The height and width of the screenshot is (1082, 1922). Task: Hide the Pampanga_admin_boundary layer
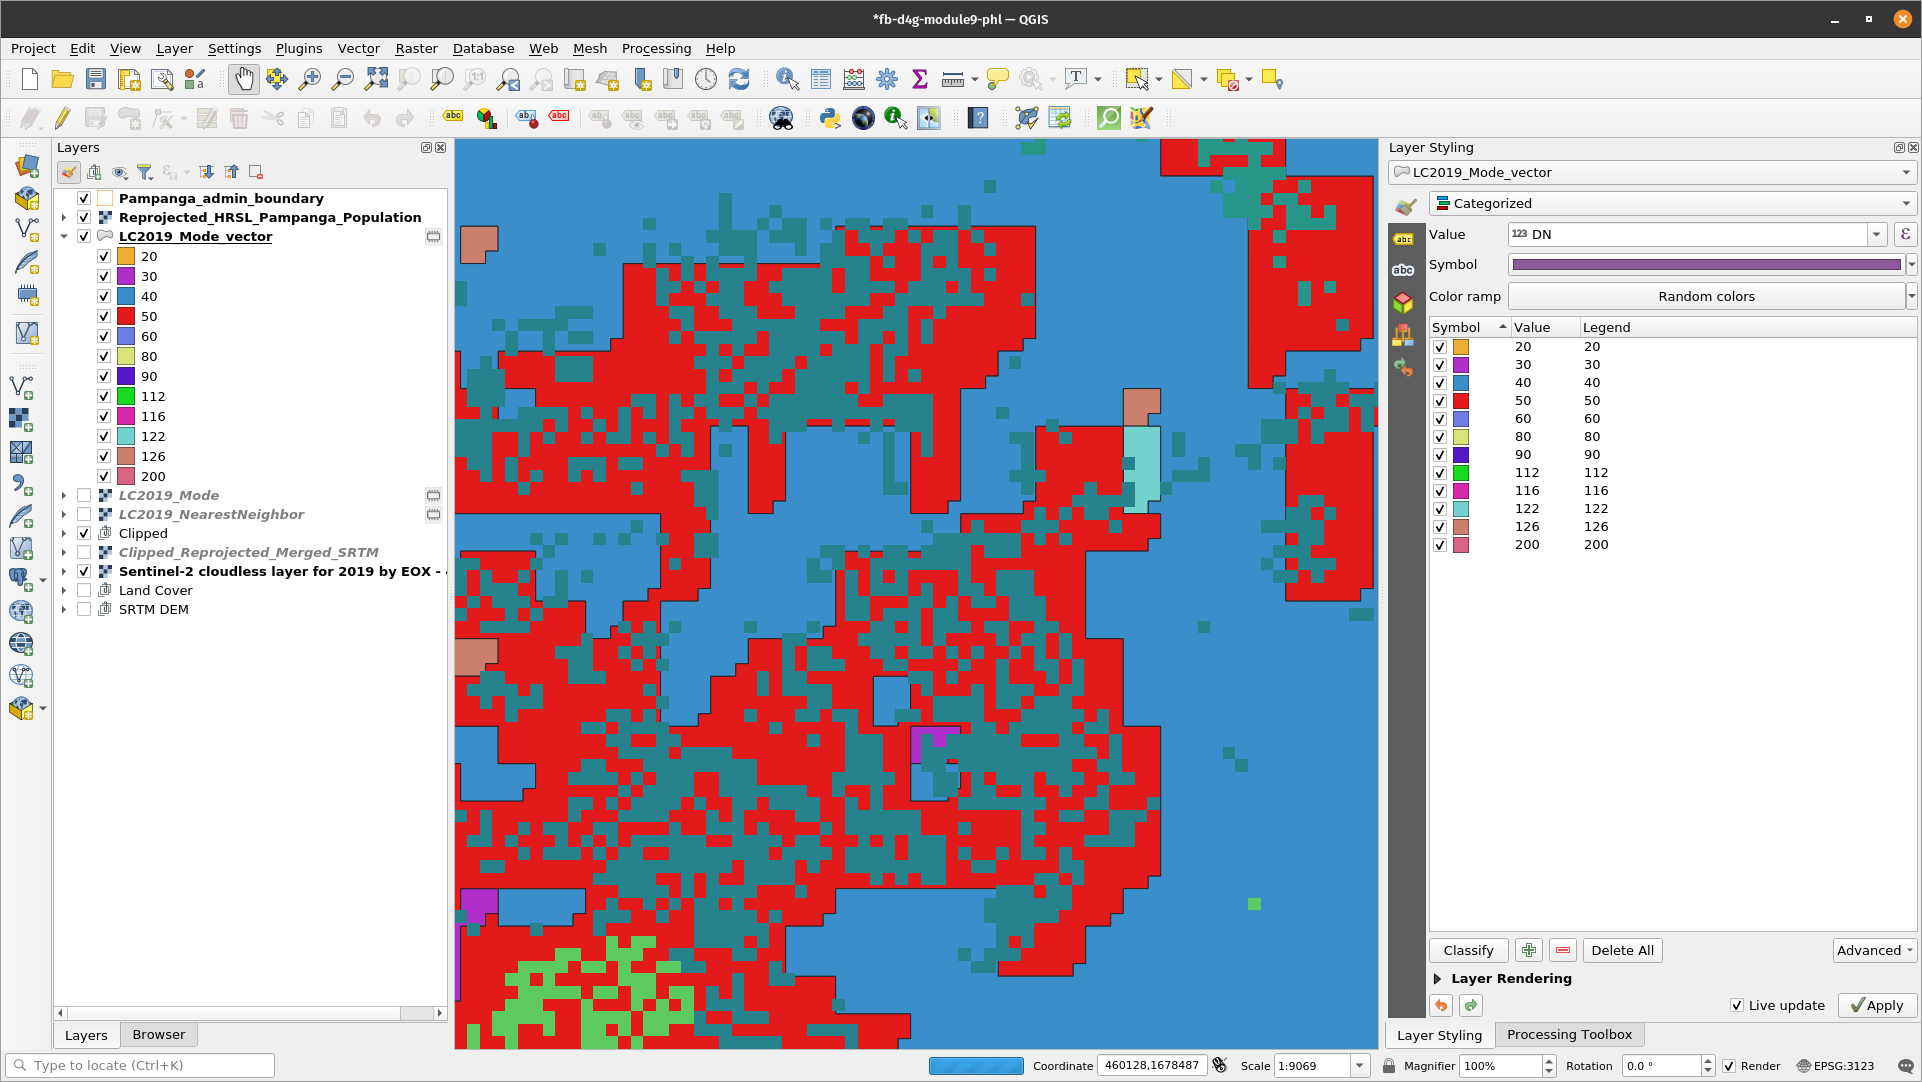pos(84,198)
